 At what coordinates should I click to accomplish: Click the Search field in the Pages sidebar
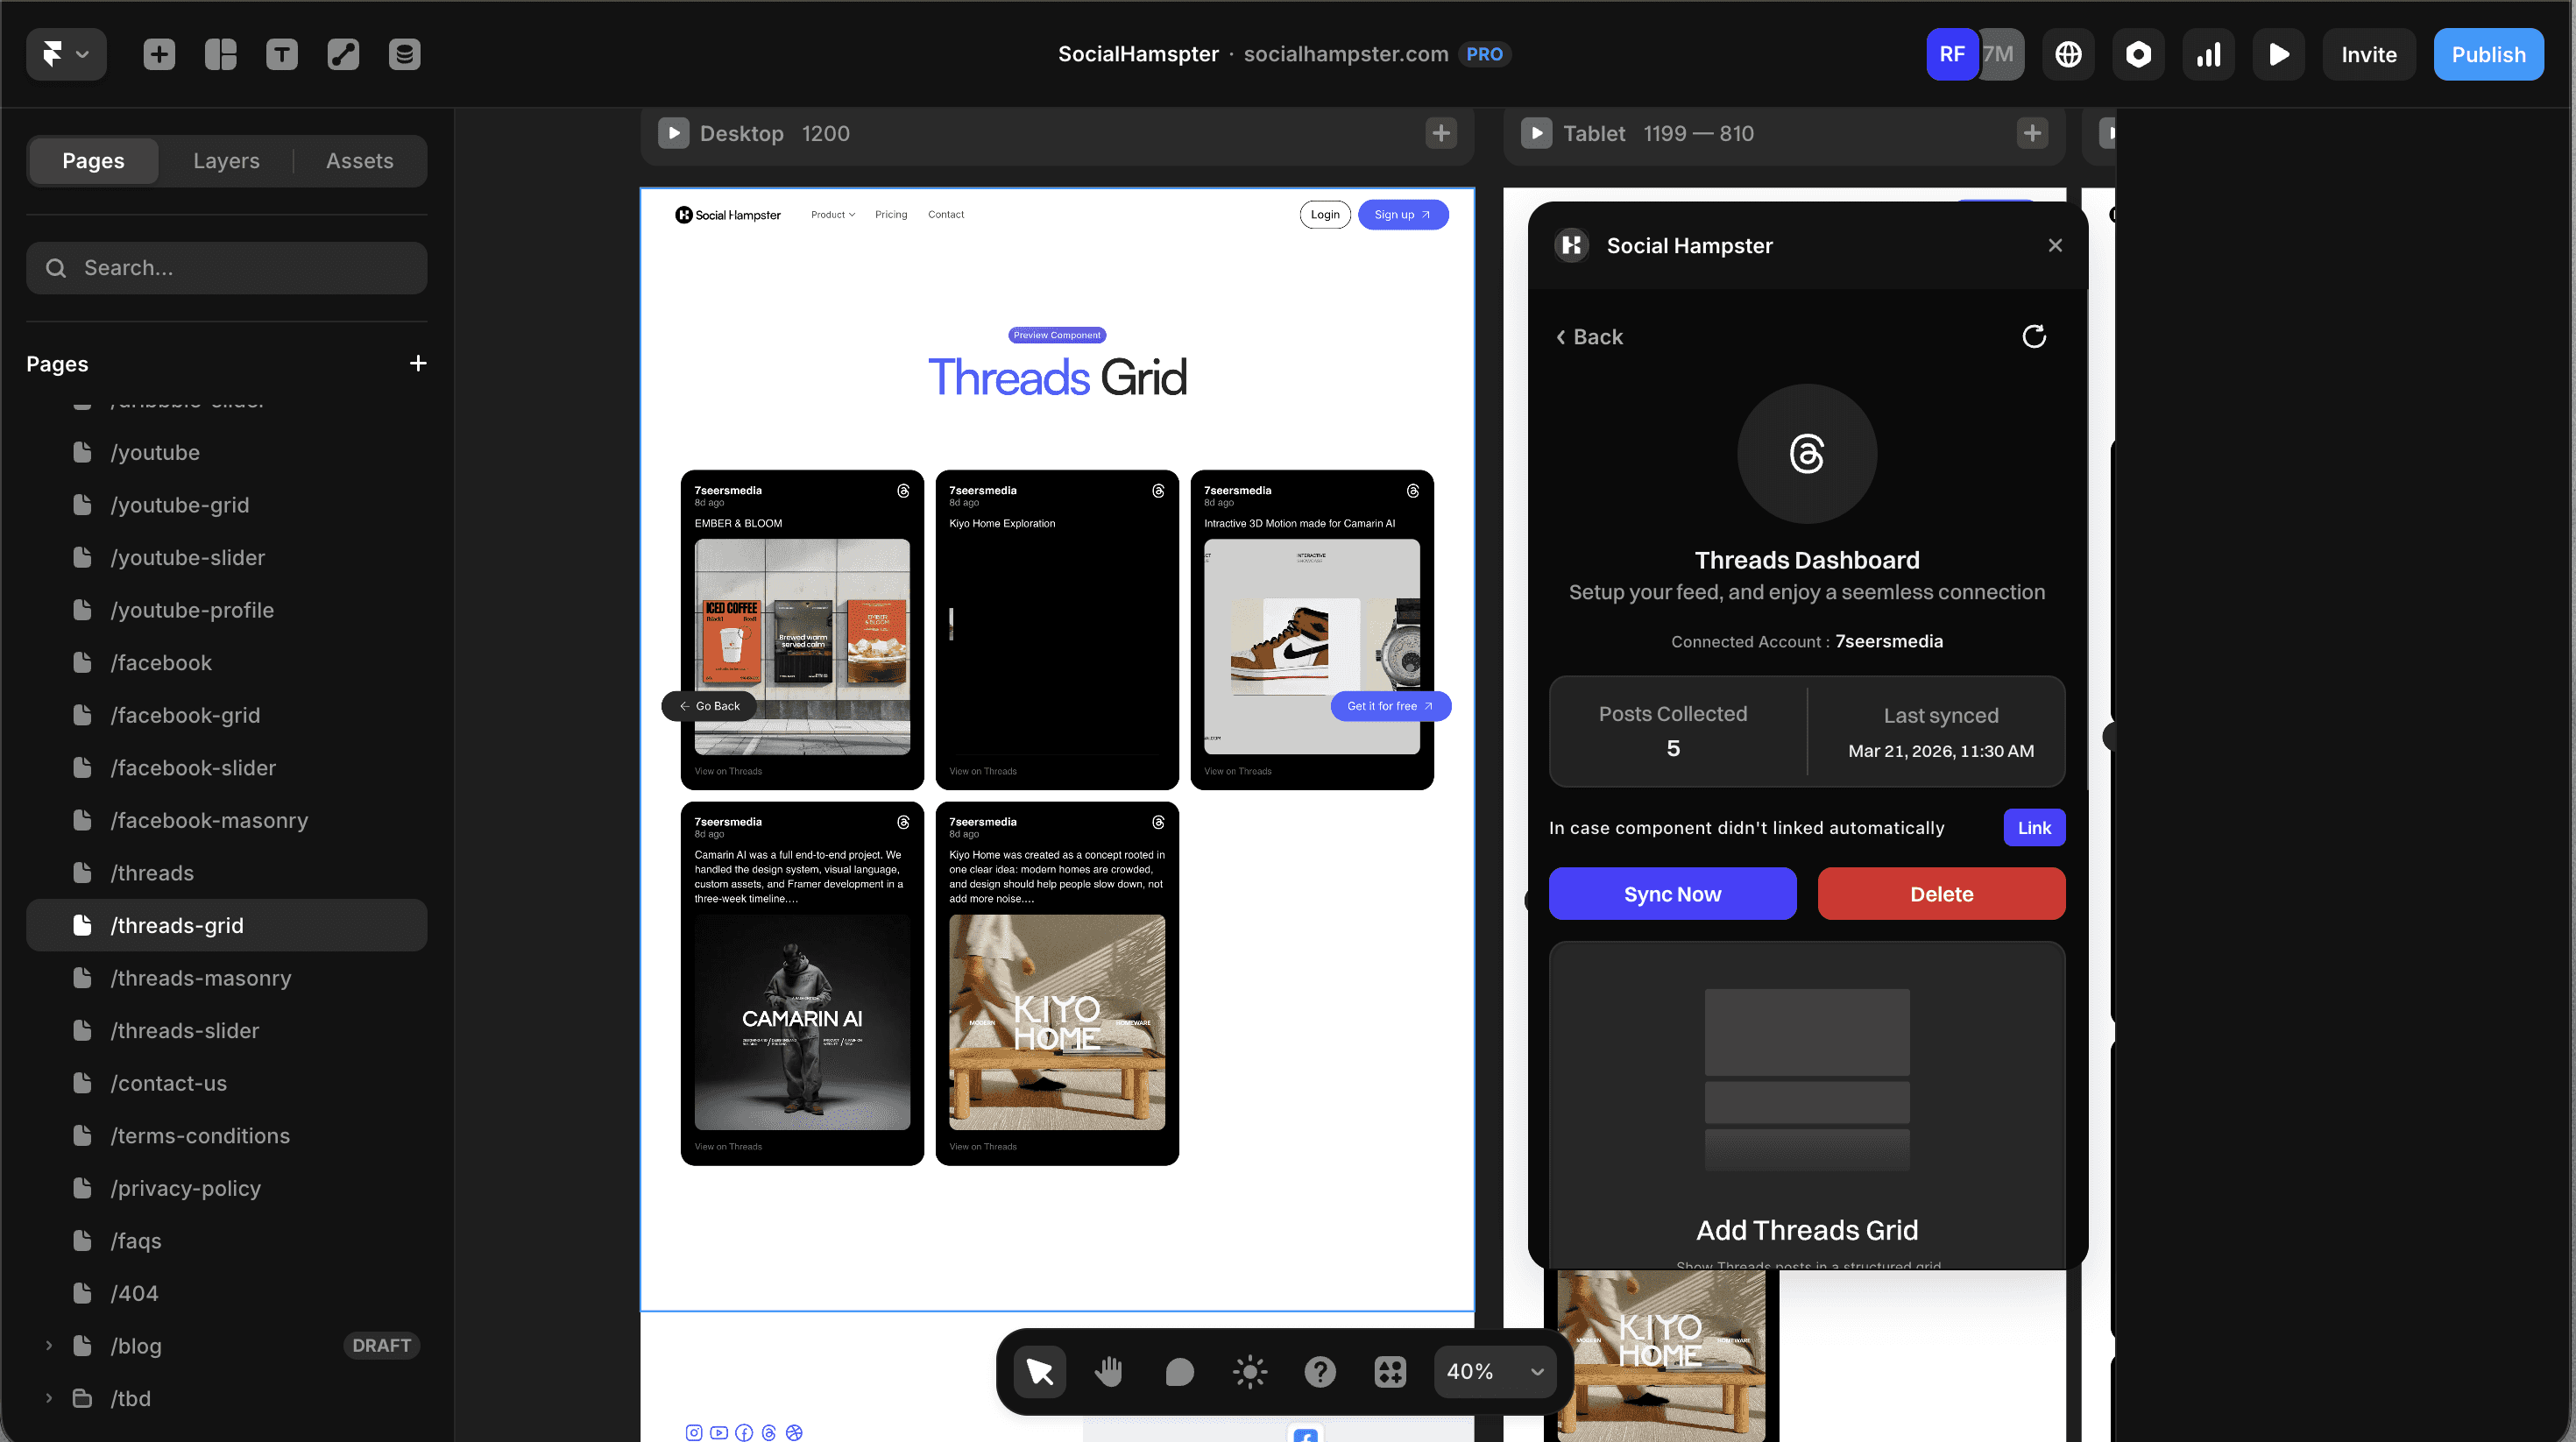tap(227, 268)
